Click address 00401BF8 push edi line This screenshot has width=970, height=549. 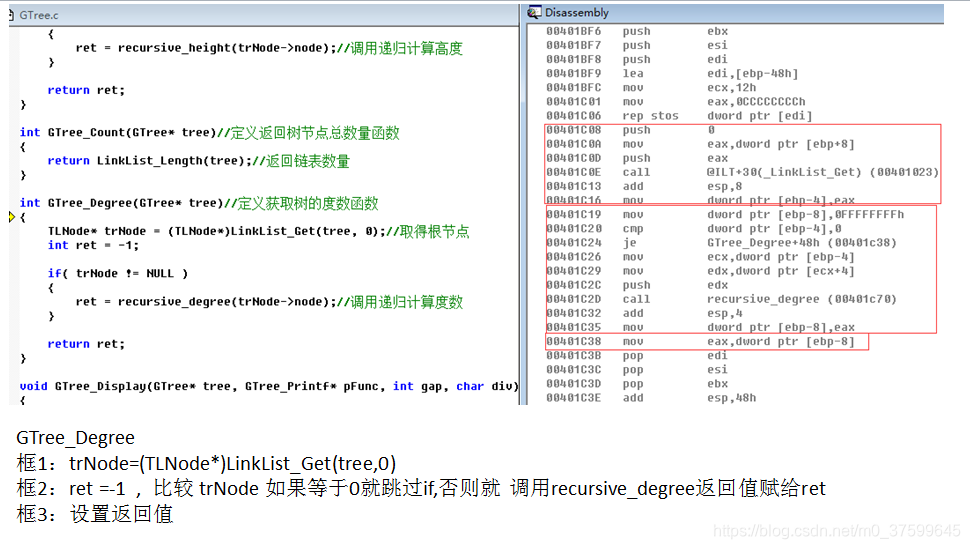click(x=637, y=59)
